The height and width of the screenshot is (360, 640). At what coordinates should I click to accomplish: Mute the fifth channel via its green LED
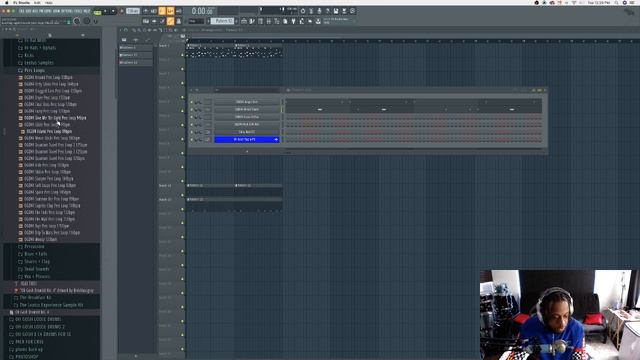click(x=191, y=132)
